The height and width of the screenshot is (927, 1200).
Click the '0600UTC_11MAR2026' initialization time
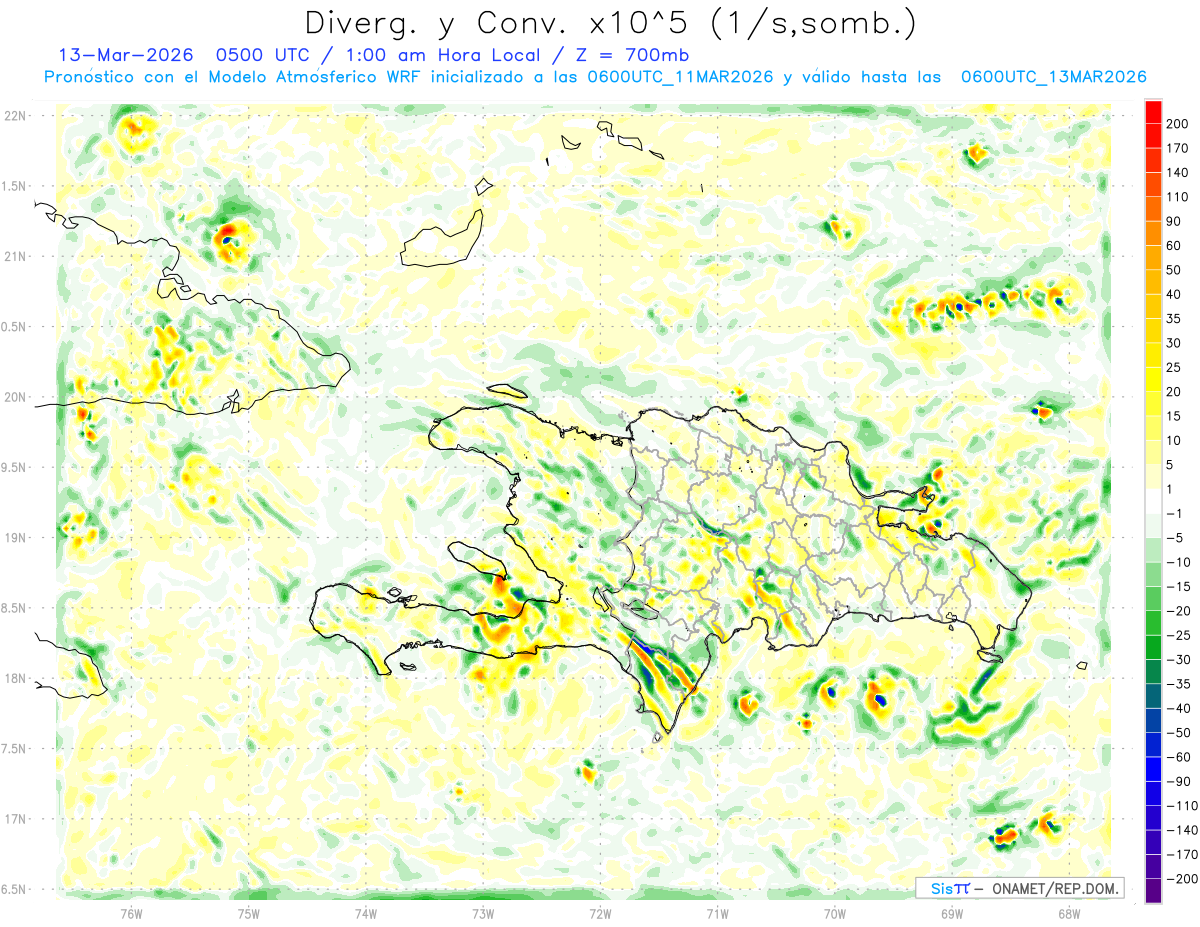click(x=680, y=77)
